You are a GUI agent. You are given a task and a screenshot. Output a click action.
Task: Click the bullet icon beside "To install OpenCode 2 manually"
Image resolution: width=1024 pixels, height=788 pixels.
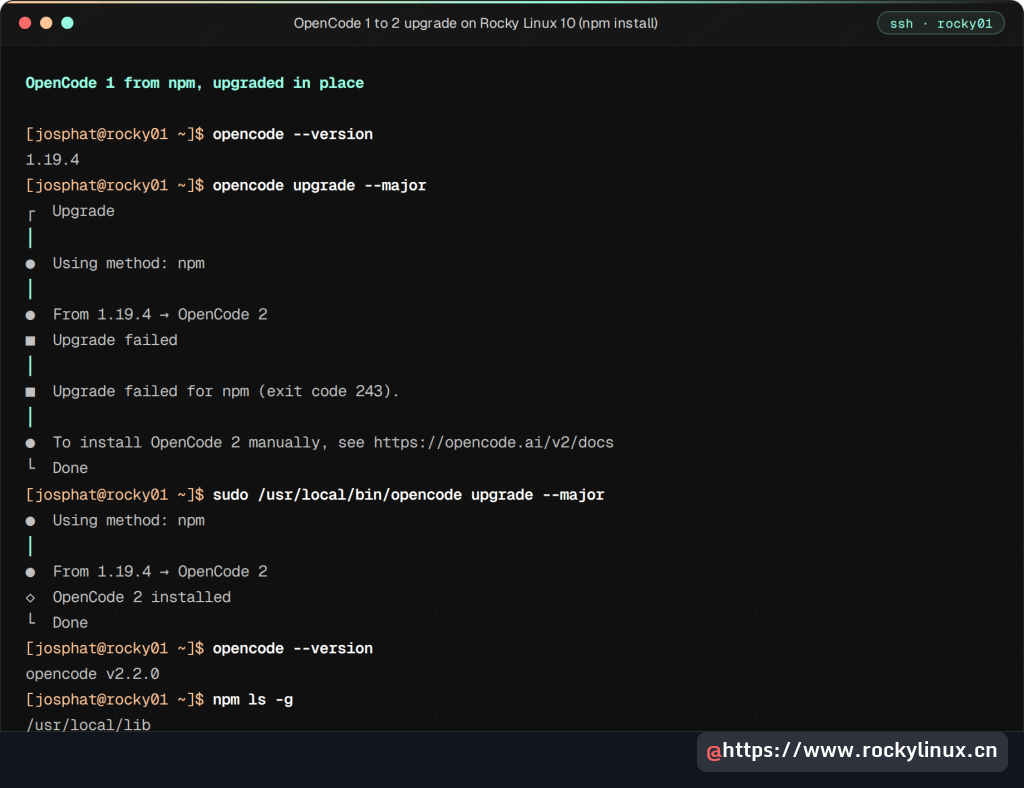pos(30,443)
